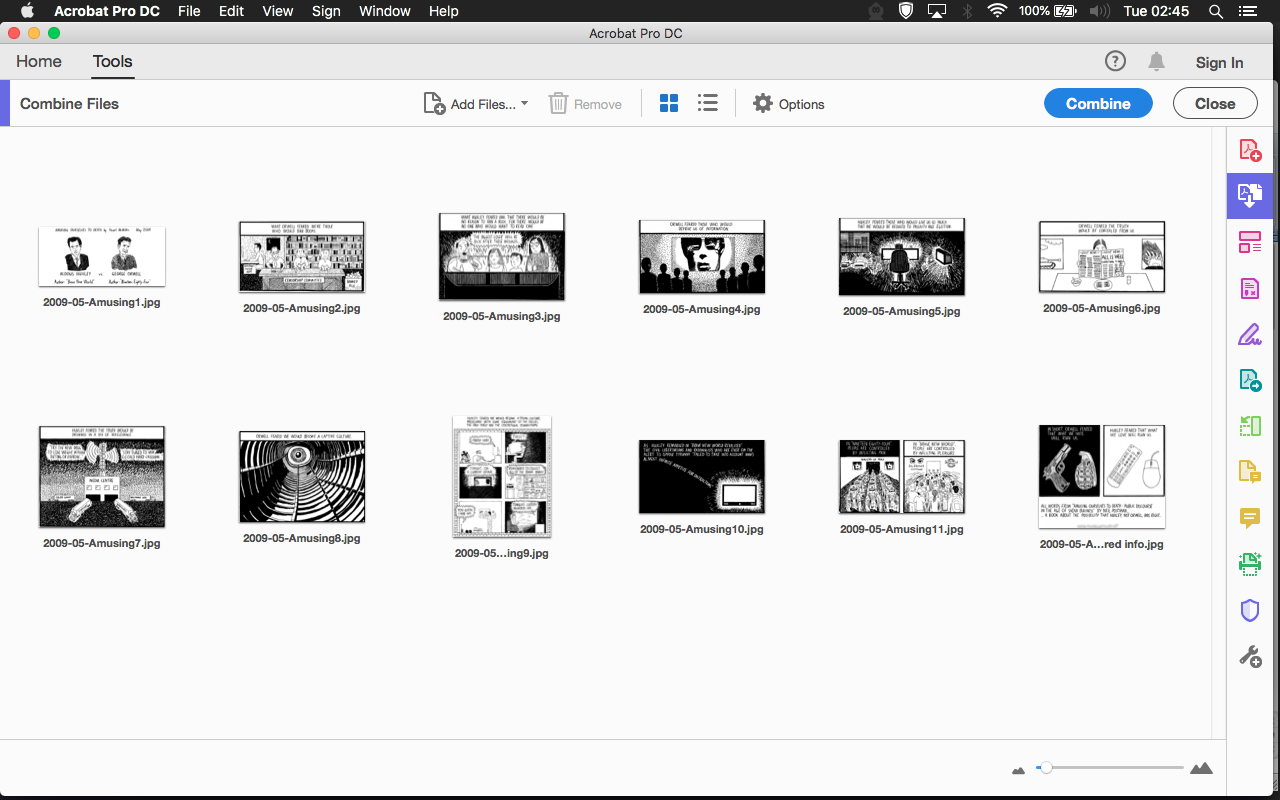This screenshot has height=800, width=1280.
Task: Open the Apple menu
Action: coord(27,11)
